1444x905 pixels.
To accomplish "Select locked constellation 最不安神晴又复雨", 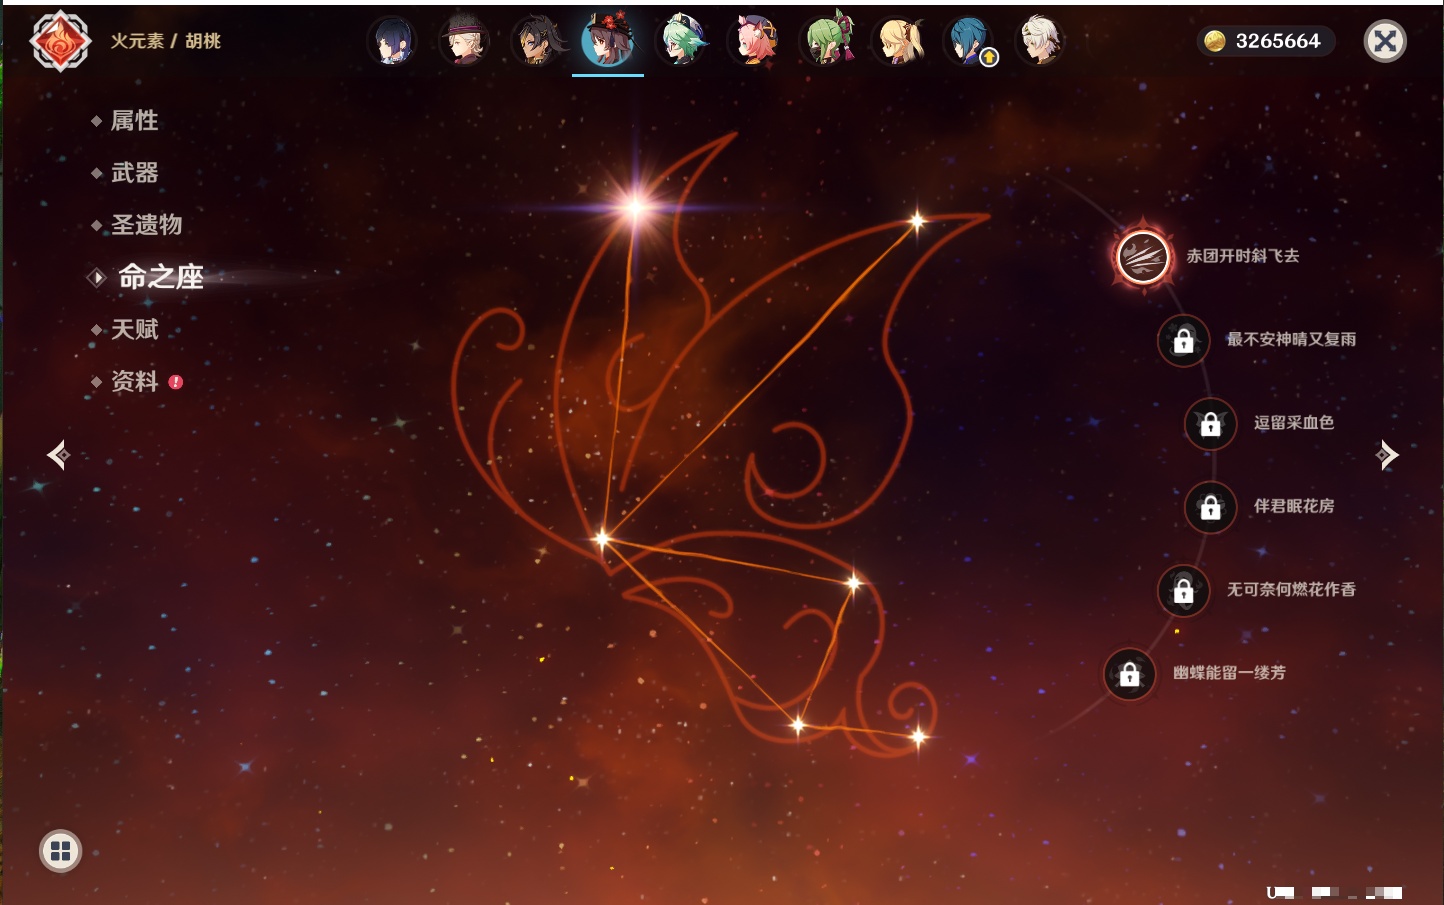I will tap(1184, 341).
